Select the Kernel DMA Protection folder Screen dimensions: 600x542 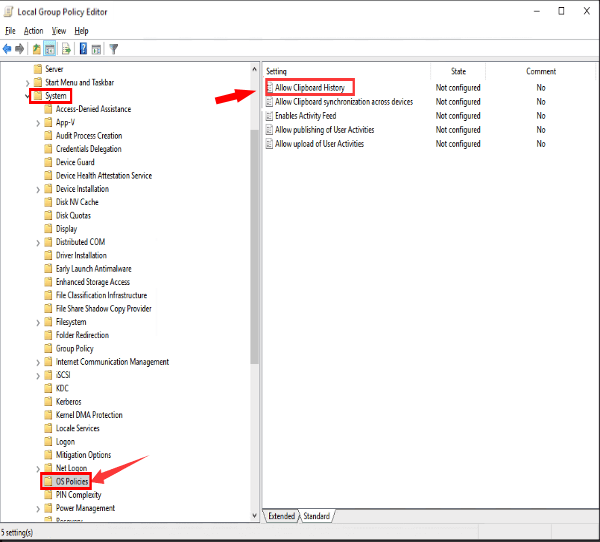89,415
